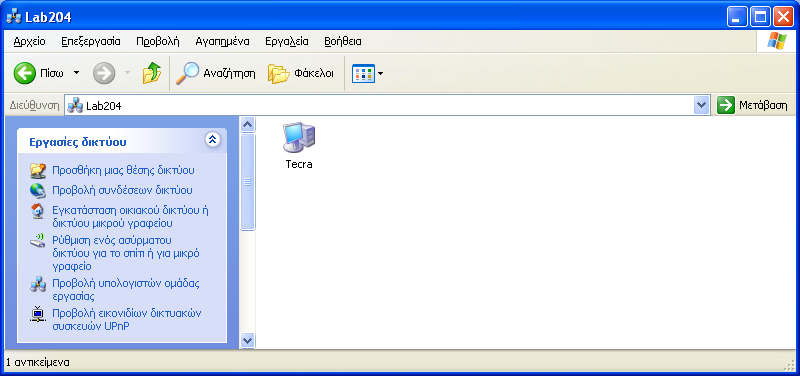
Task: Collapse the Εργασίες δικτύου panel
Action: coord(213,139)
